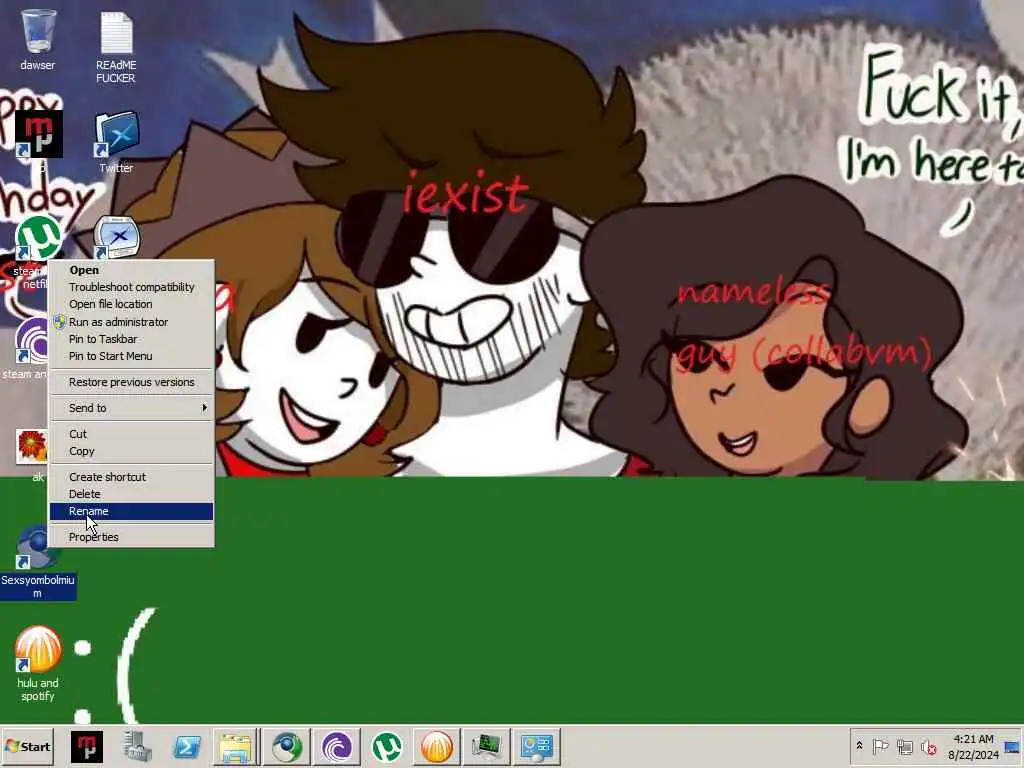Click the Show Desktop button
Viewport: 1024px width, 768px height.
[1014, 746]
